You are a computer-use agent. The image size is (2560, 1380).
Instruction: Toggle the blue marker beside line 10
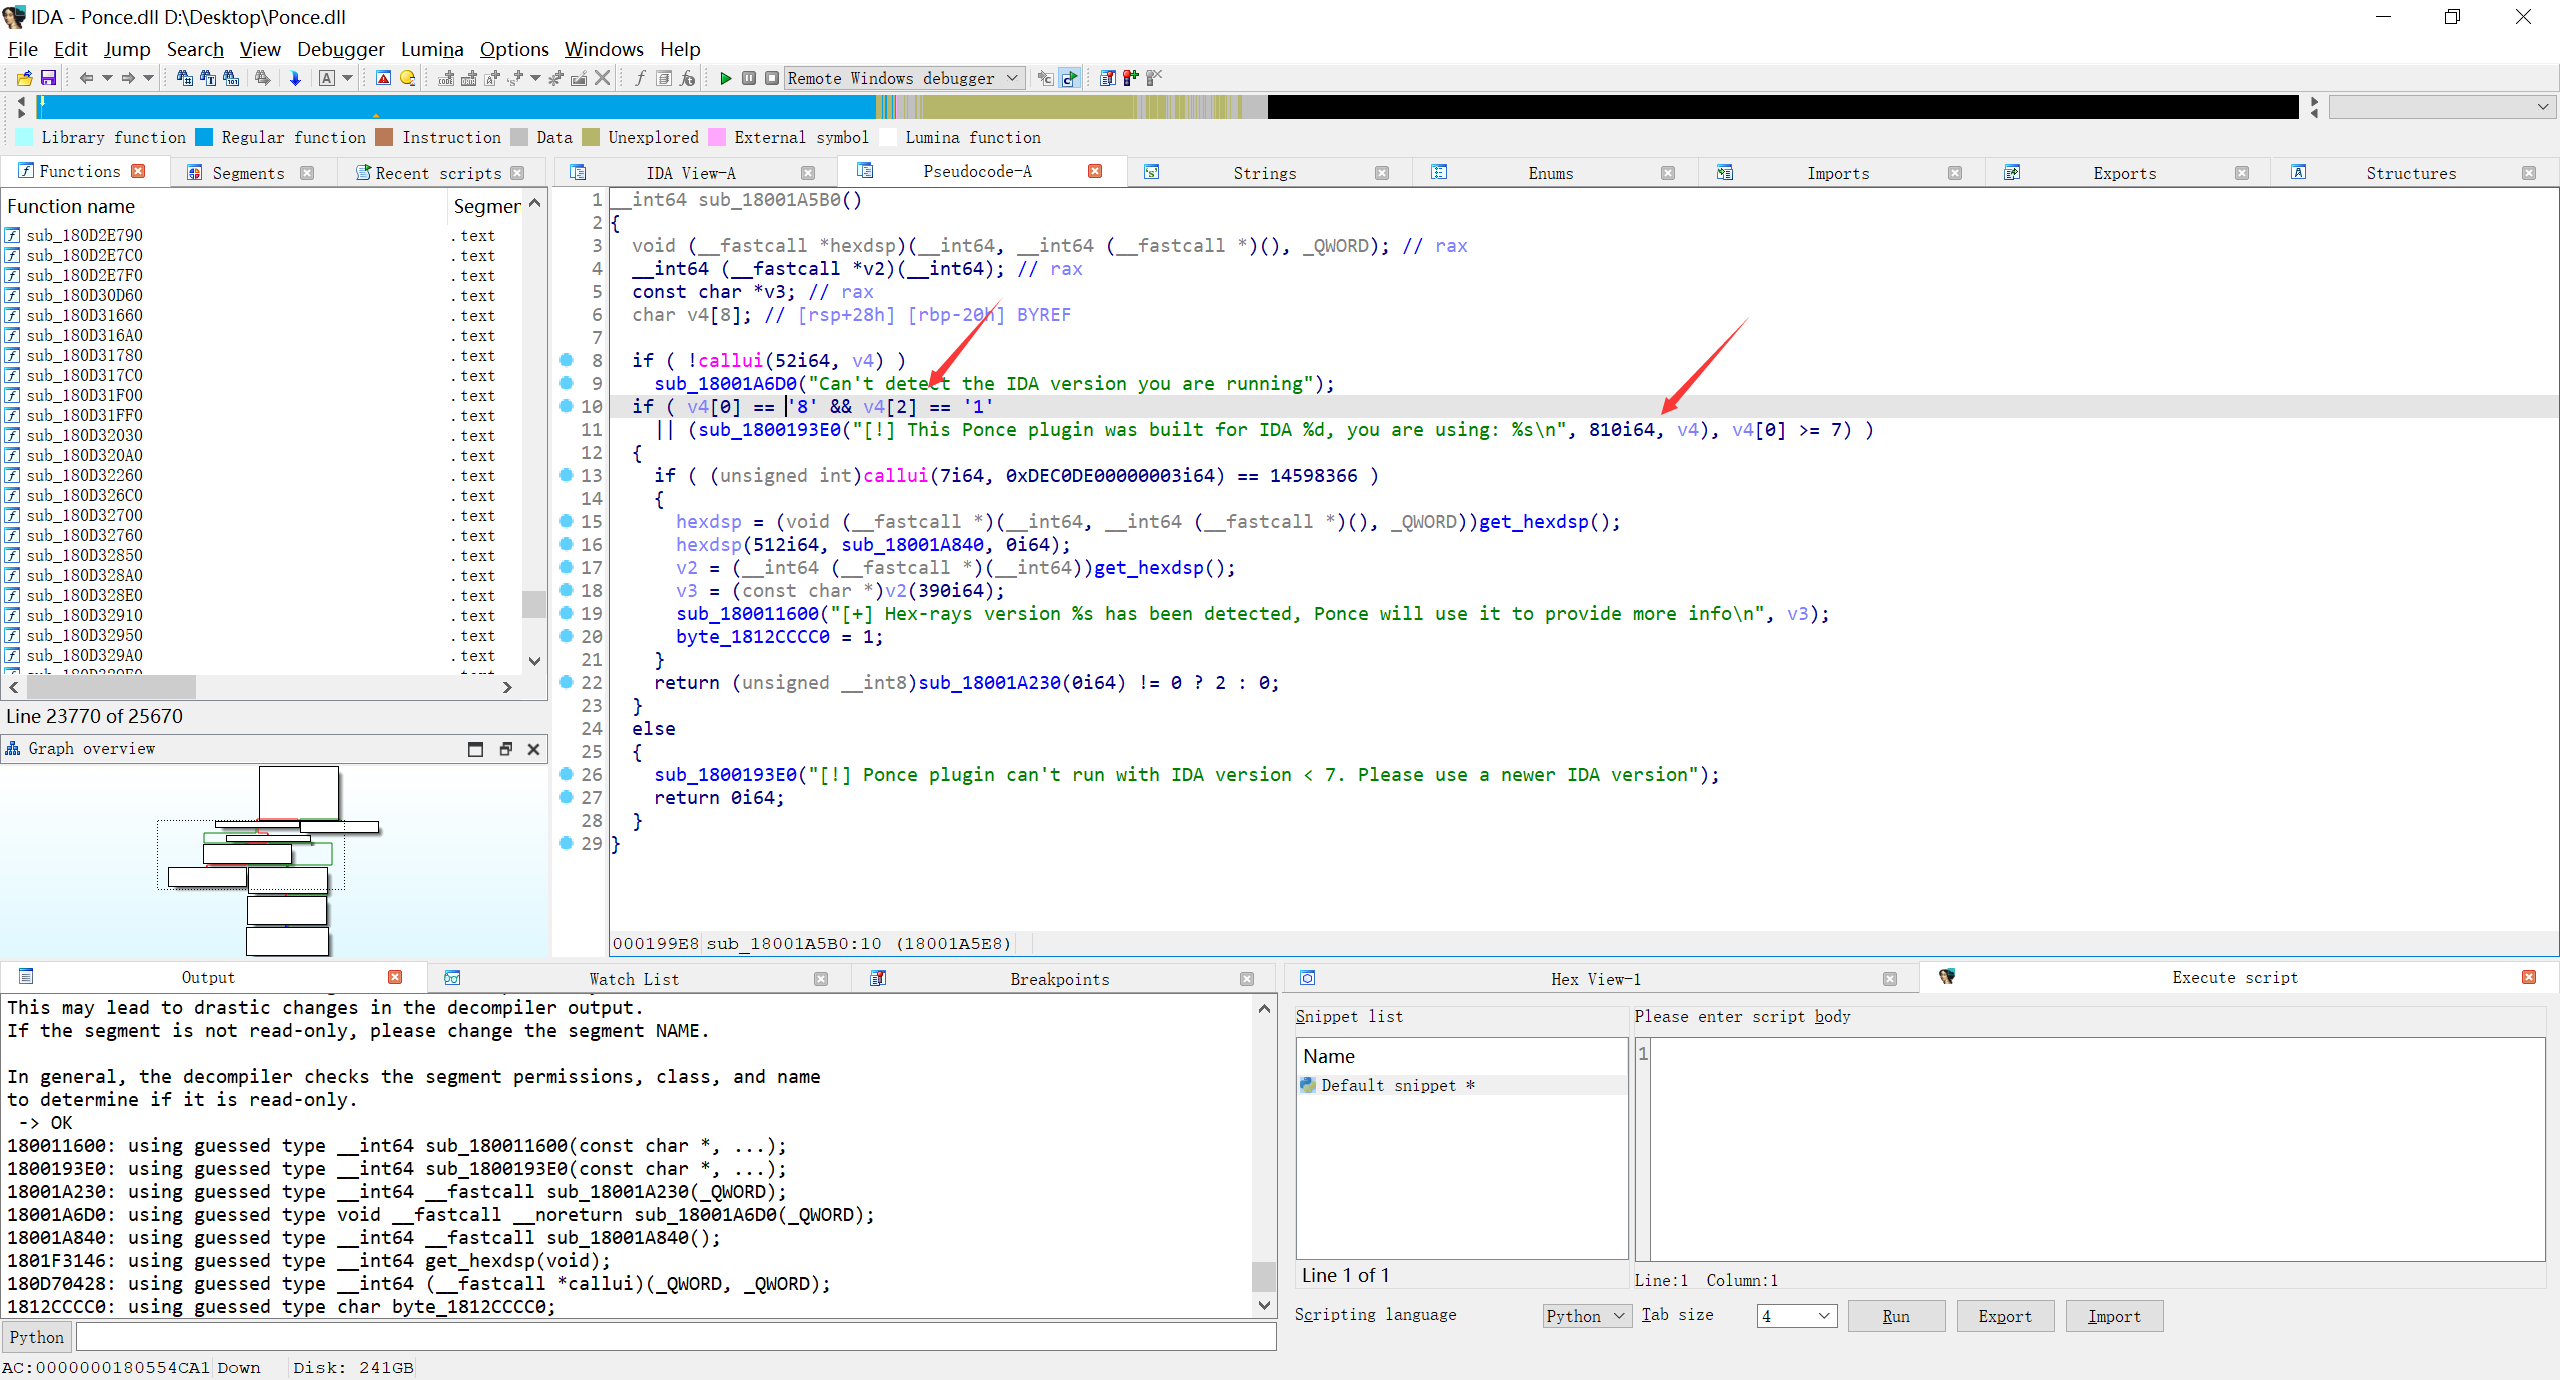pos(567,406)
